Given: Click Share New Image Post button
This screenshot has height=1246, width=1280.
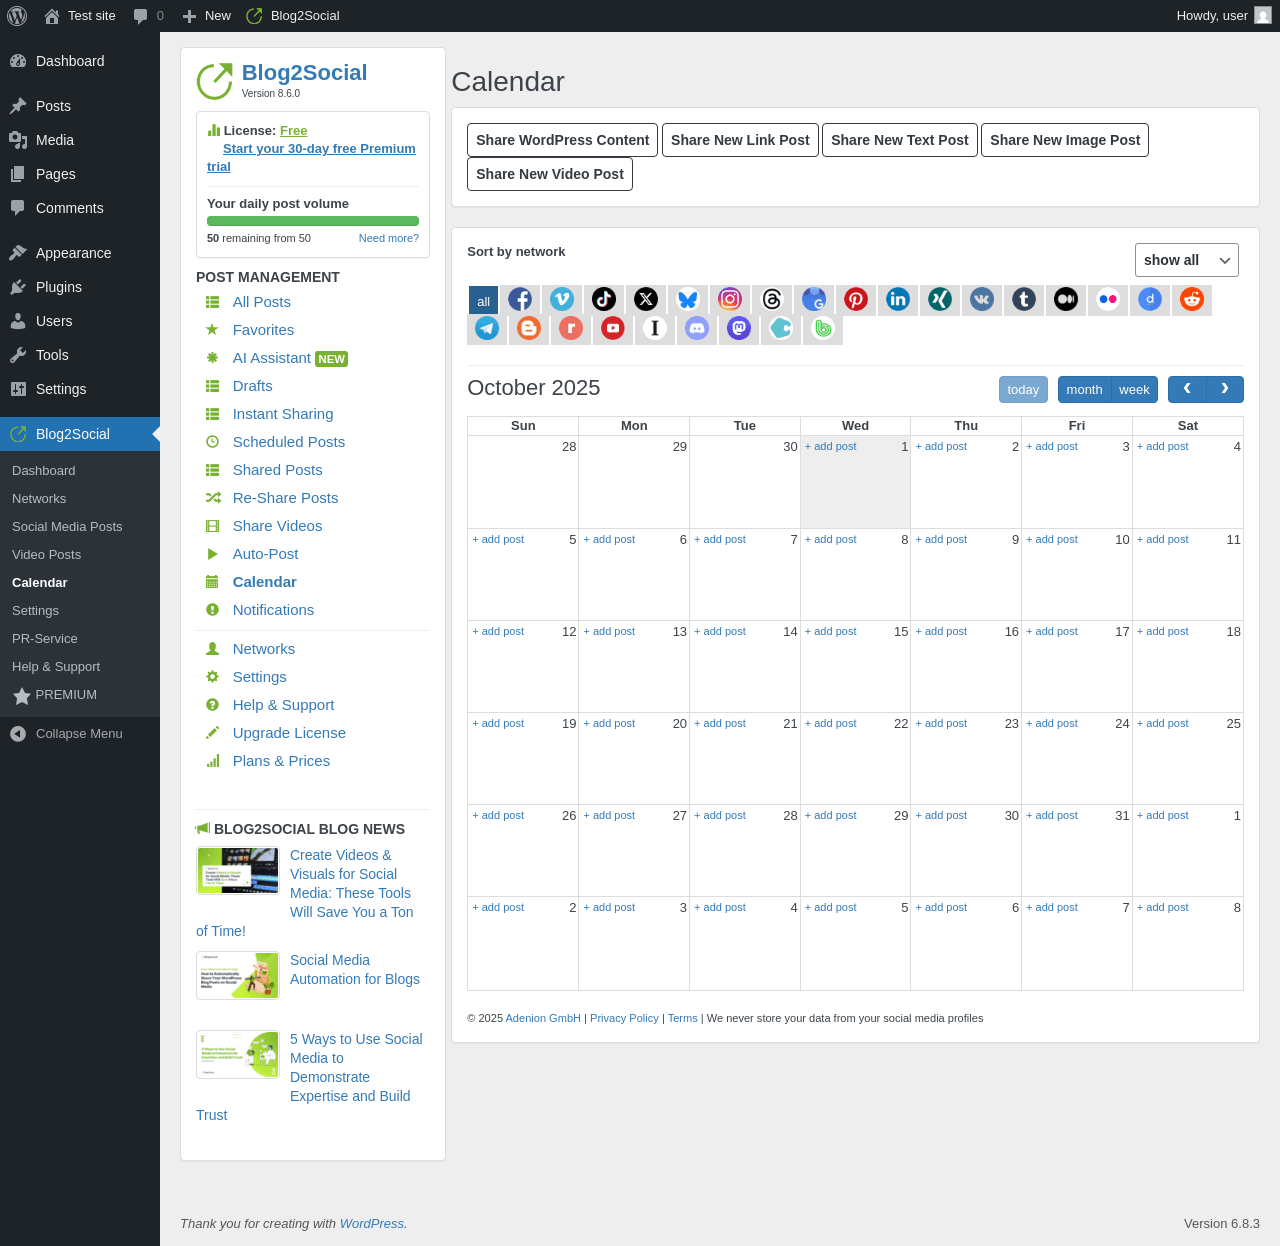Looking at the screenshot, I should (1065, 140).
